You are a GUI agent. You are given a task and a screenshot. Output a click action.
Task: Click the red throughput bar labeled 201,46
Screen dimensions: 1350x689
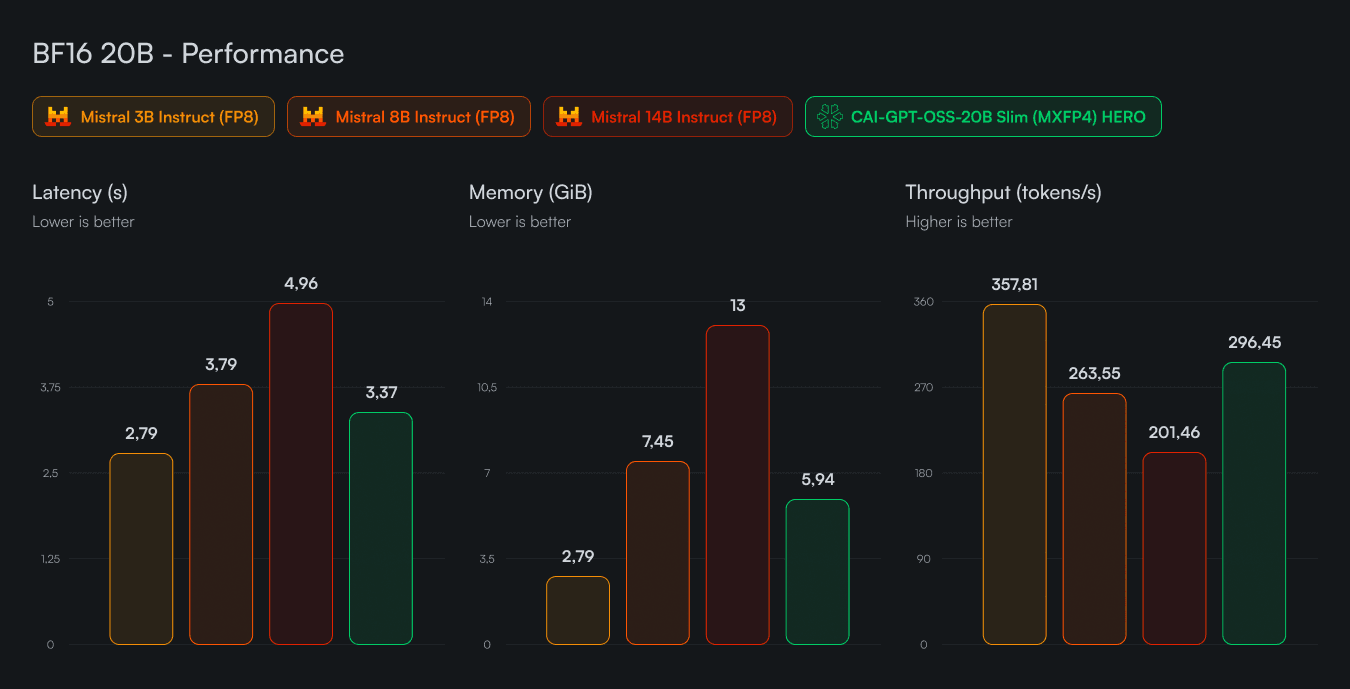click(1174, 548)
